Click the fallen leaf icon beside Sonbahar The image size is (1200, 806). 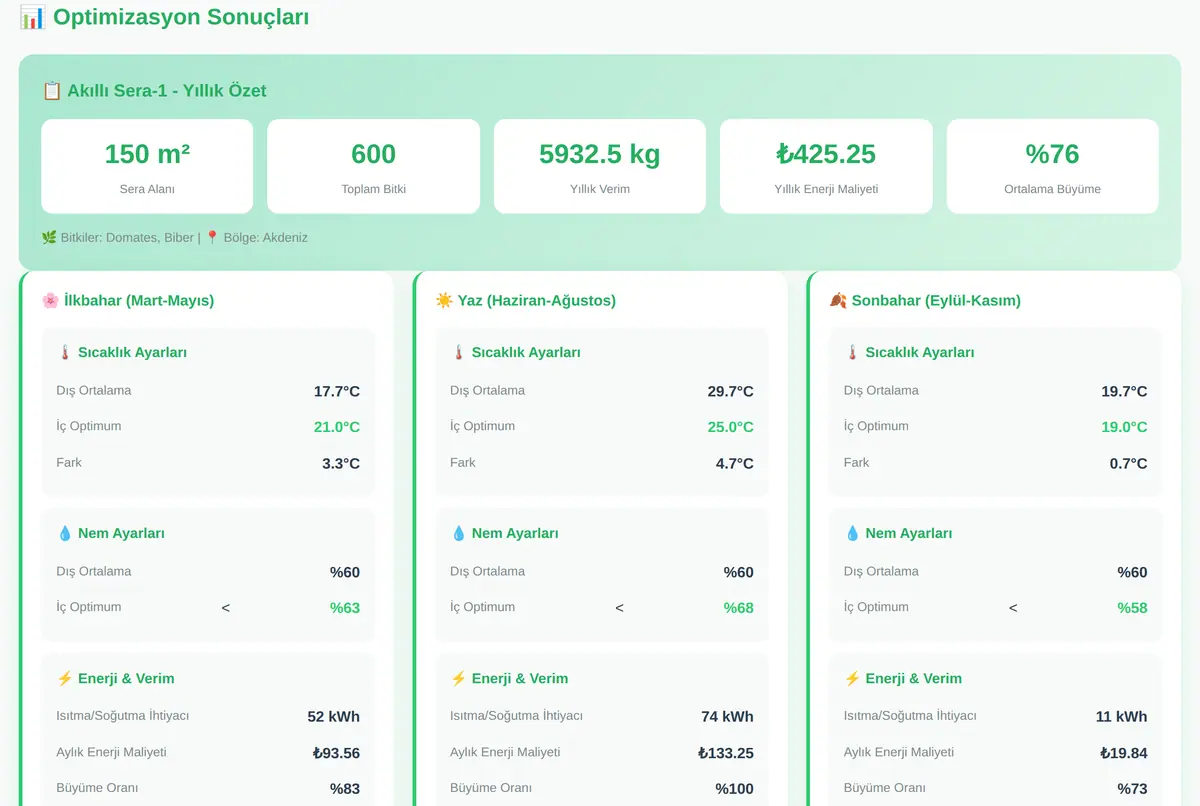click(838, 300)
